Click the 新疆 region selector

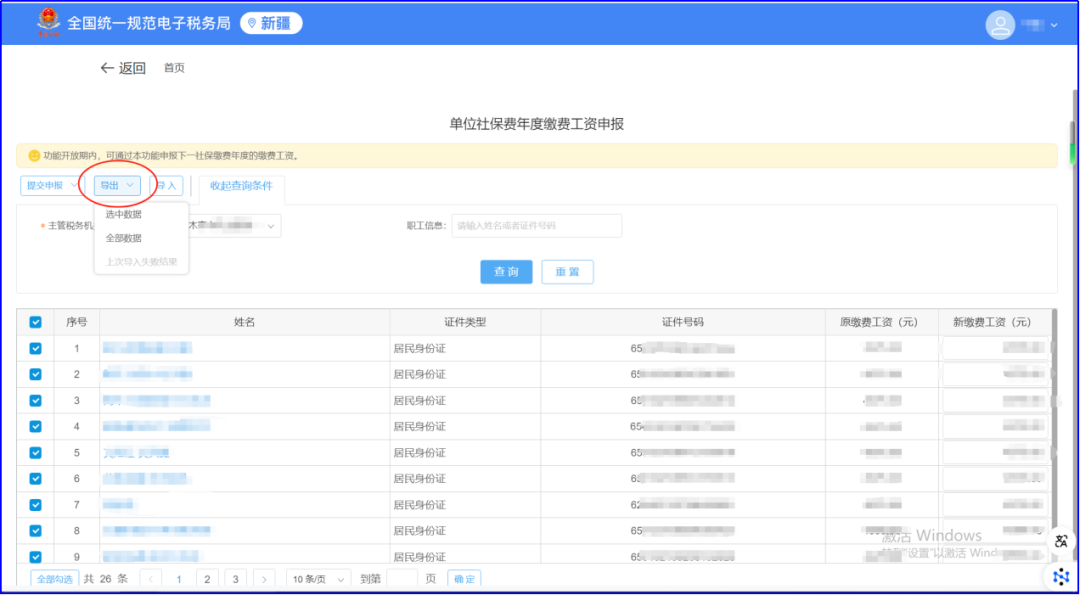(x=271, y=23)
